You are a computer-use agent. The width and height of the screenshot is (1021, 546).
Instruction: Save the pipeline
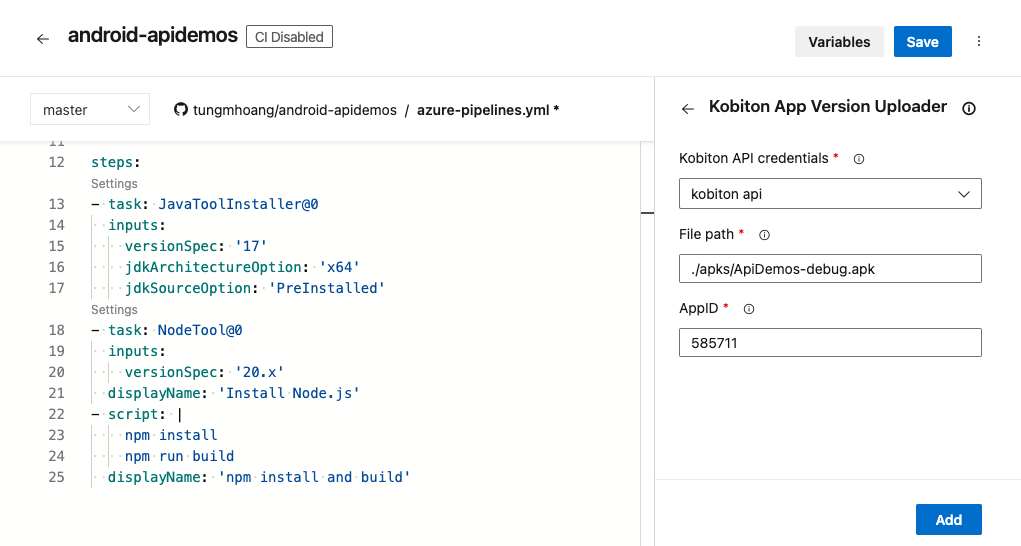(x=923, y=42)
